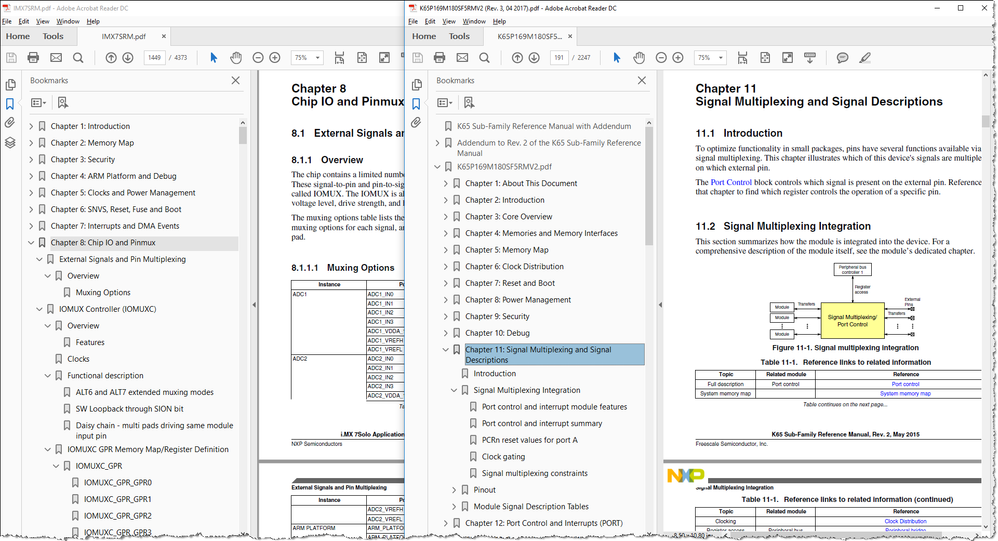Expand Chapter 12: Port Control and Interrupts

(x=446, y=523)
